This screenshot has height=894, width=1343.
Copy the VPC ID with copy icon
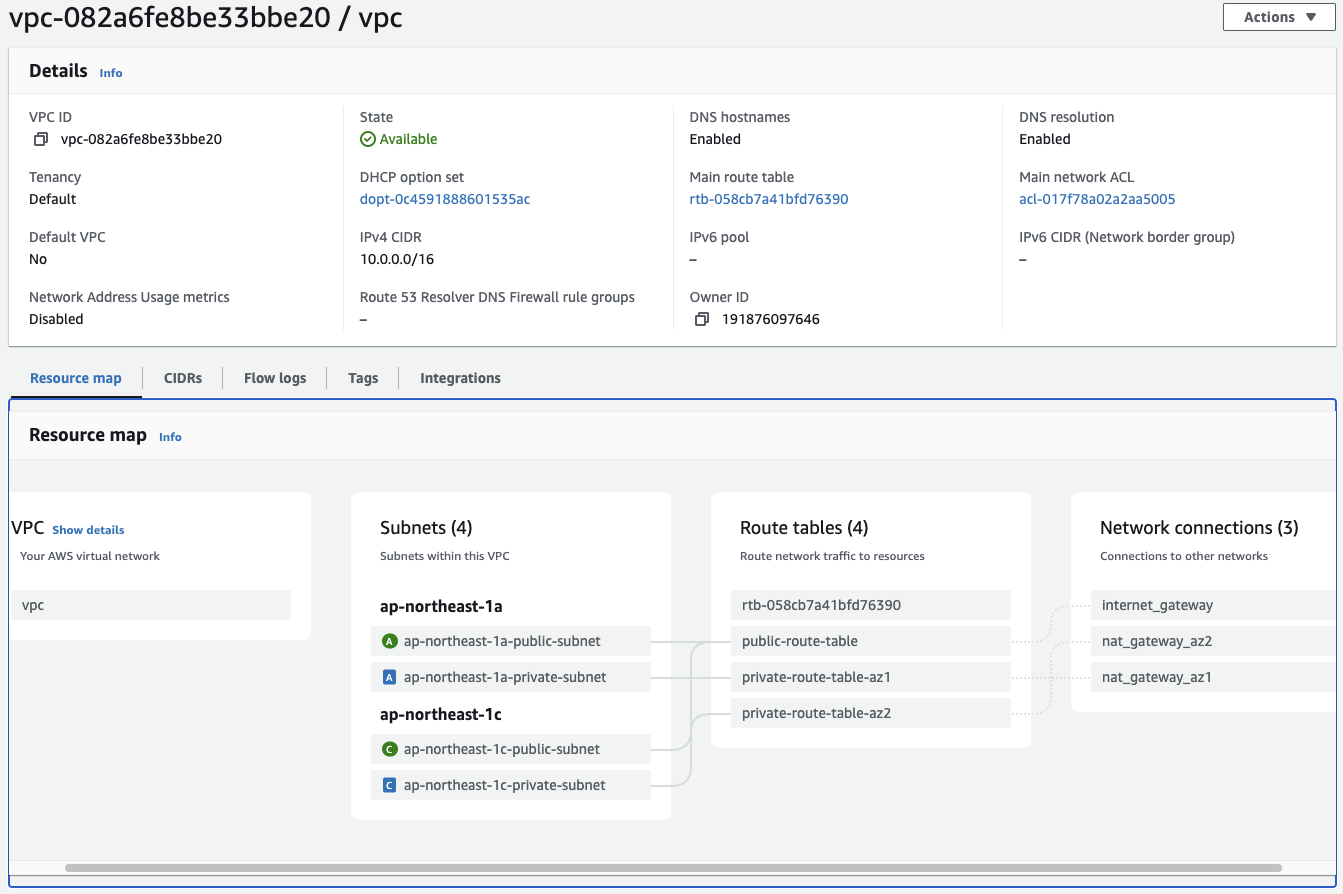coord(41,139)
